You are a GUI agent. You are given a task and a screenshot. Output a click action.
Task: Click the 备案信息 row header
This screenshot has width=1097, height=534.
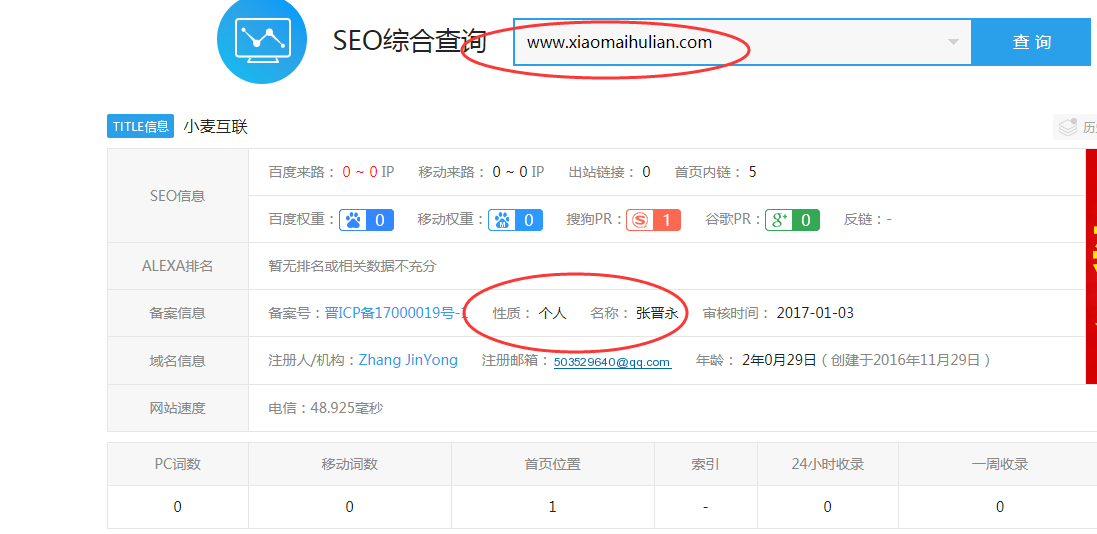[x=178, y=313]
